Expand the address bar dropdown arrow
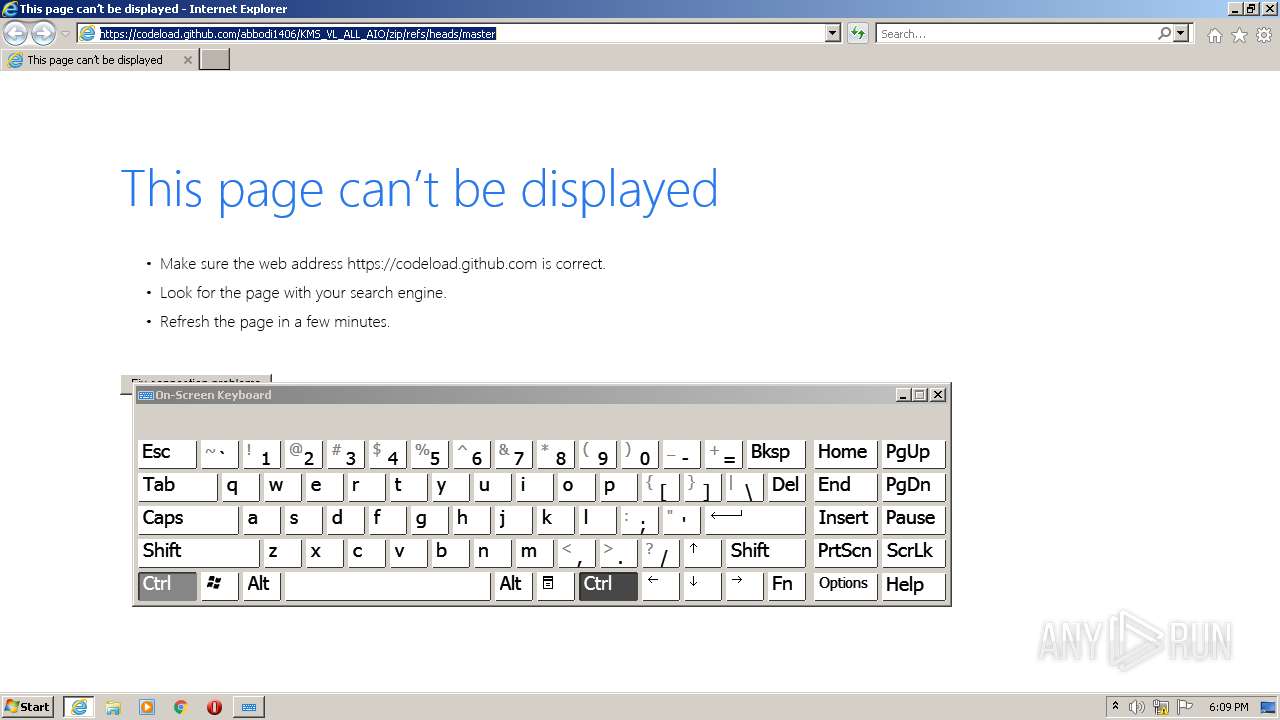The width and height of the screenshot is (1280, 720). tap(832, 33)
